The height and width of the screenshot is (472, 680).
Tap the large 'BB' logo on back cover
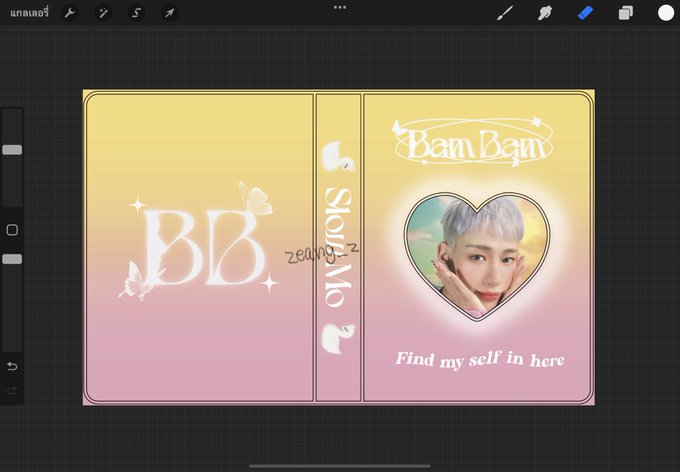tap(204, 247)
